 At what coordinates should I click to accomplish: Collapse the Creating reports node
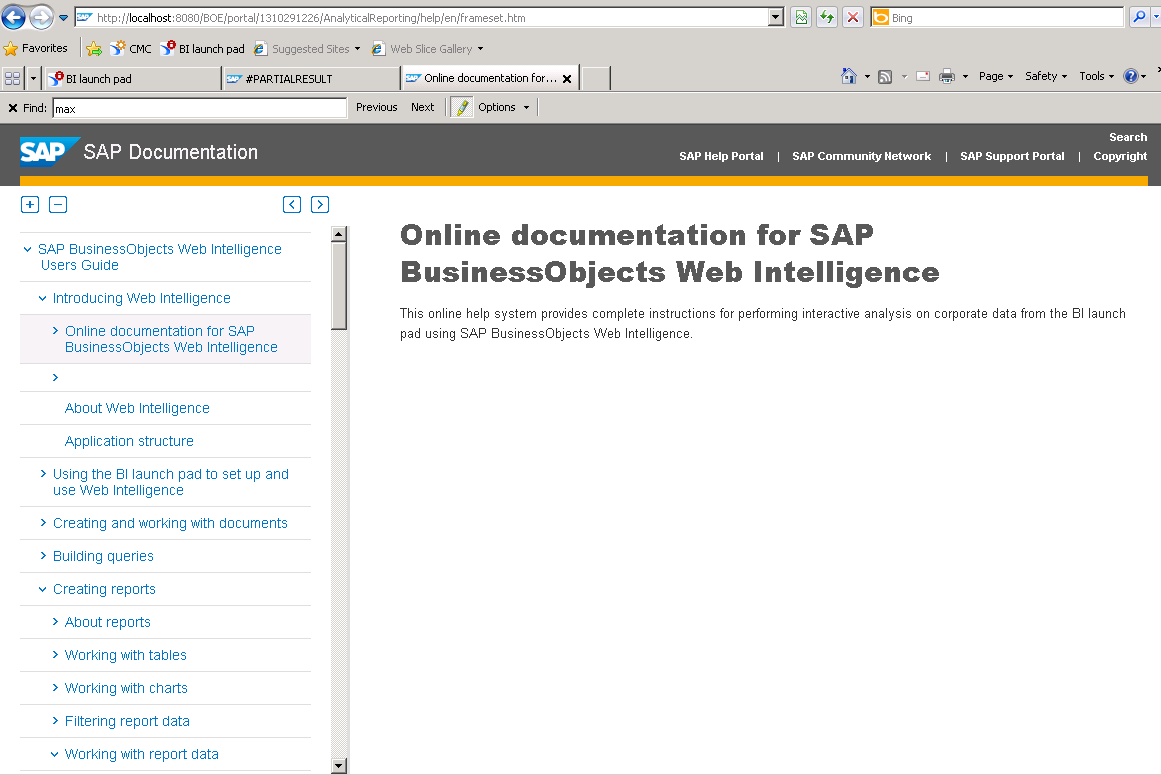(42, 589)
